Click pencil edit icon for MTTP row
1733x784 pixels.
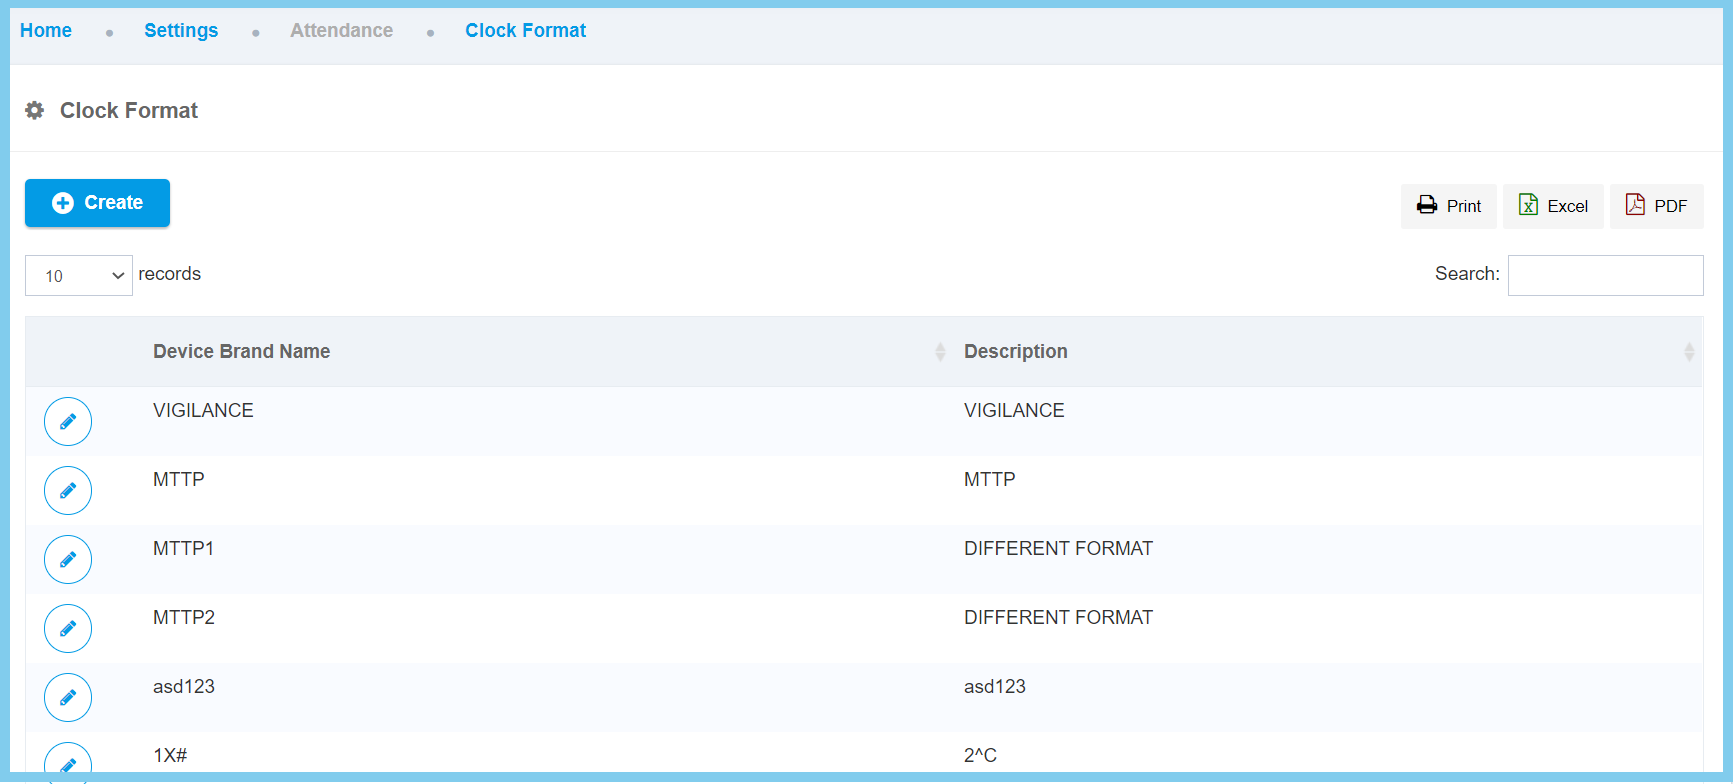coord(68,491)
